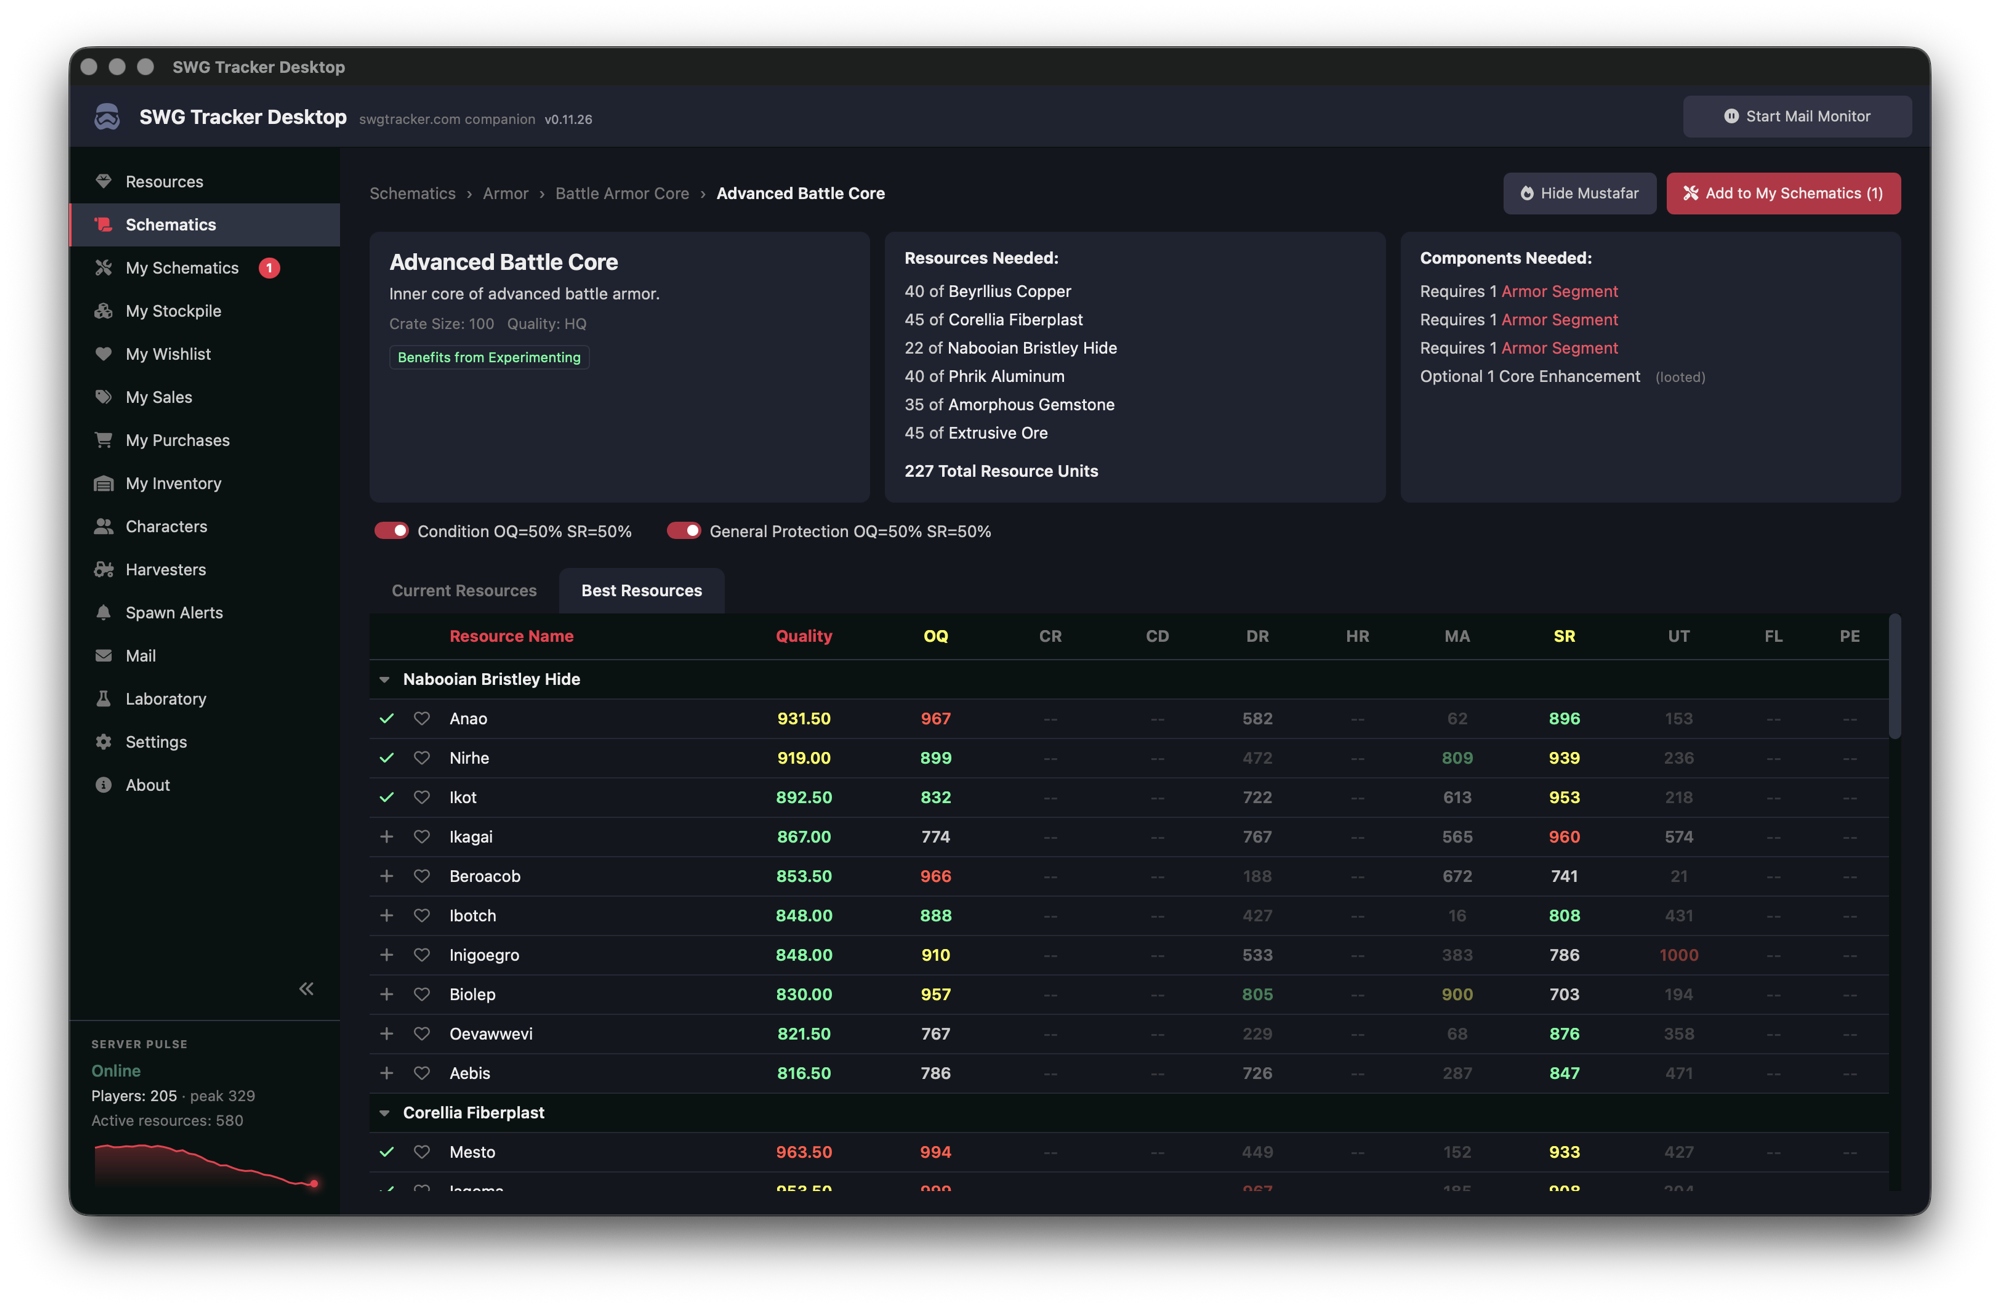
Task: Sort table by DR column header
Action: 1257,635
